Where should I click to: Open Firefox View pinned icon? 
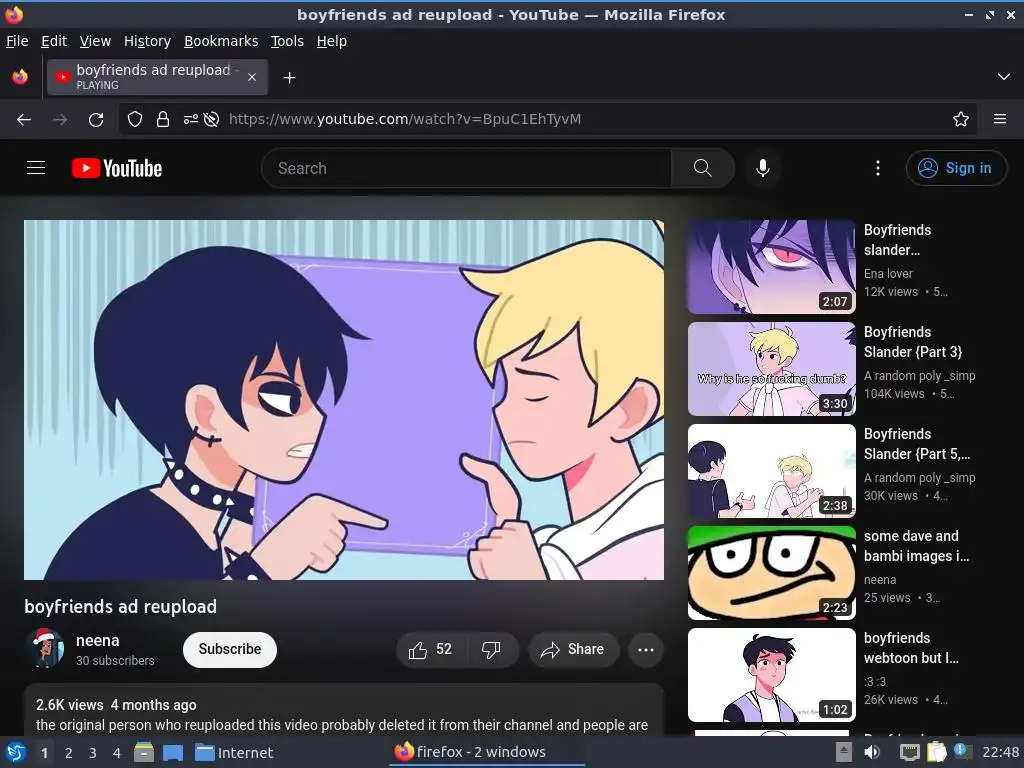point(20,77)
